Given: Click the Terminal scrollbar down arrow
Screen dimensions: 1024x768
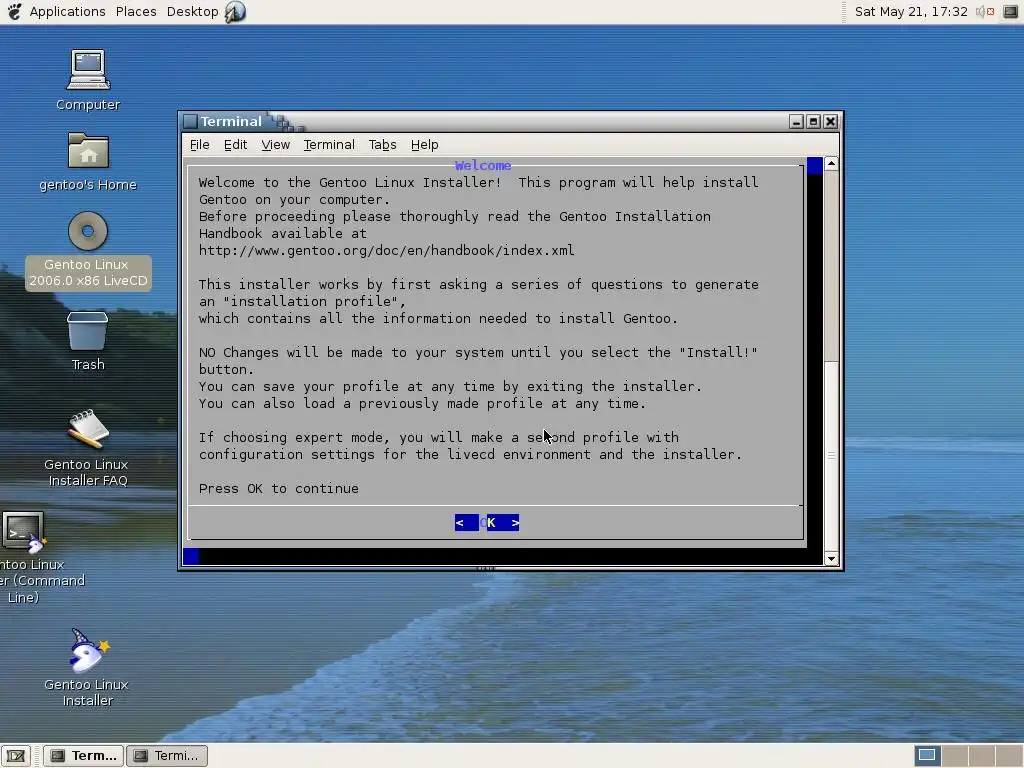Looking at the screenshot, I should [x=831, y=558].
